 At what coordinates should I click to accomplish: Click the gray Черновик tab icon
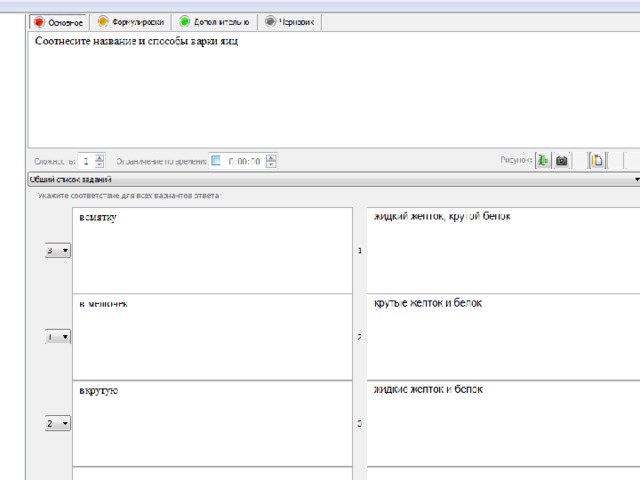coord(270,21)
